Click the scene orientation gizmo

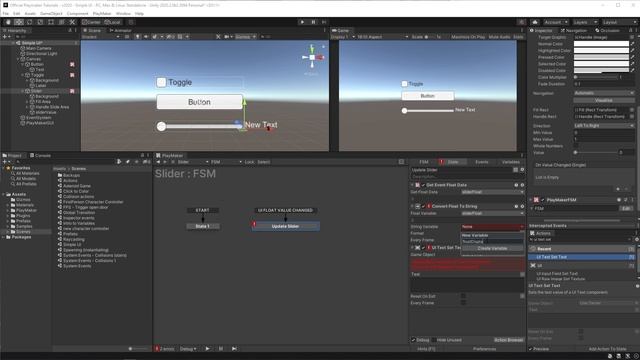tap(312, 58)
